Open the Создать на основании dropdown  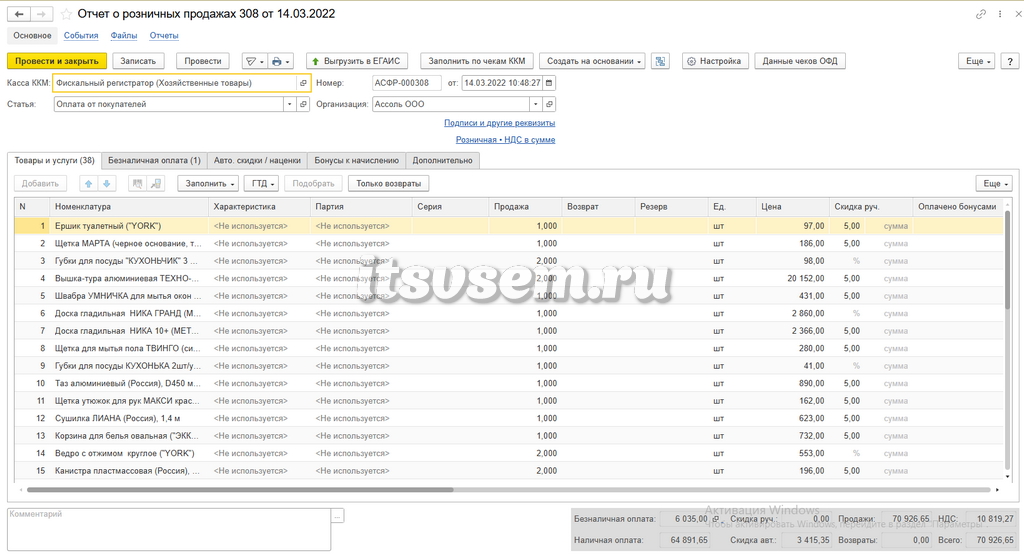tap(592, 61)
